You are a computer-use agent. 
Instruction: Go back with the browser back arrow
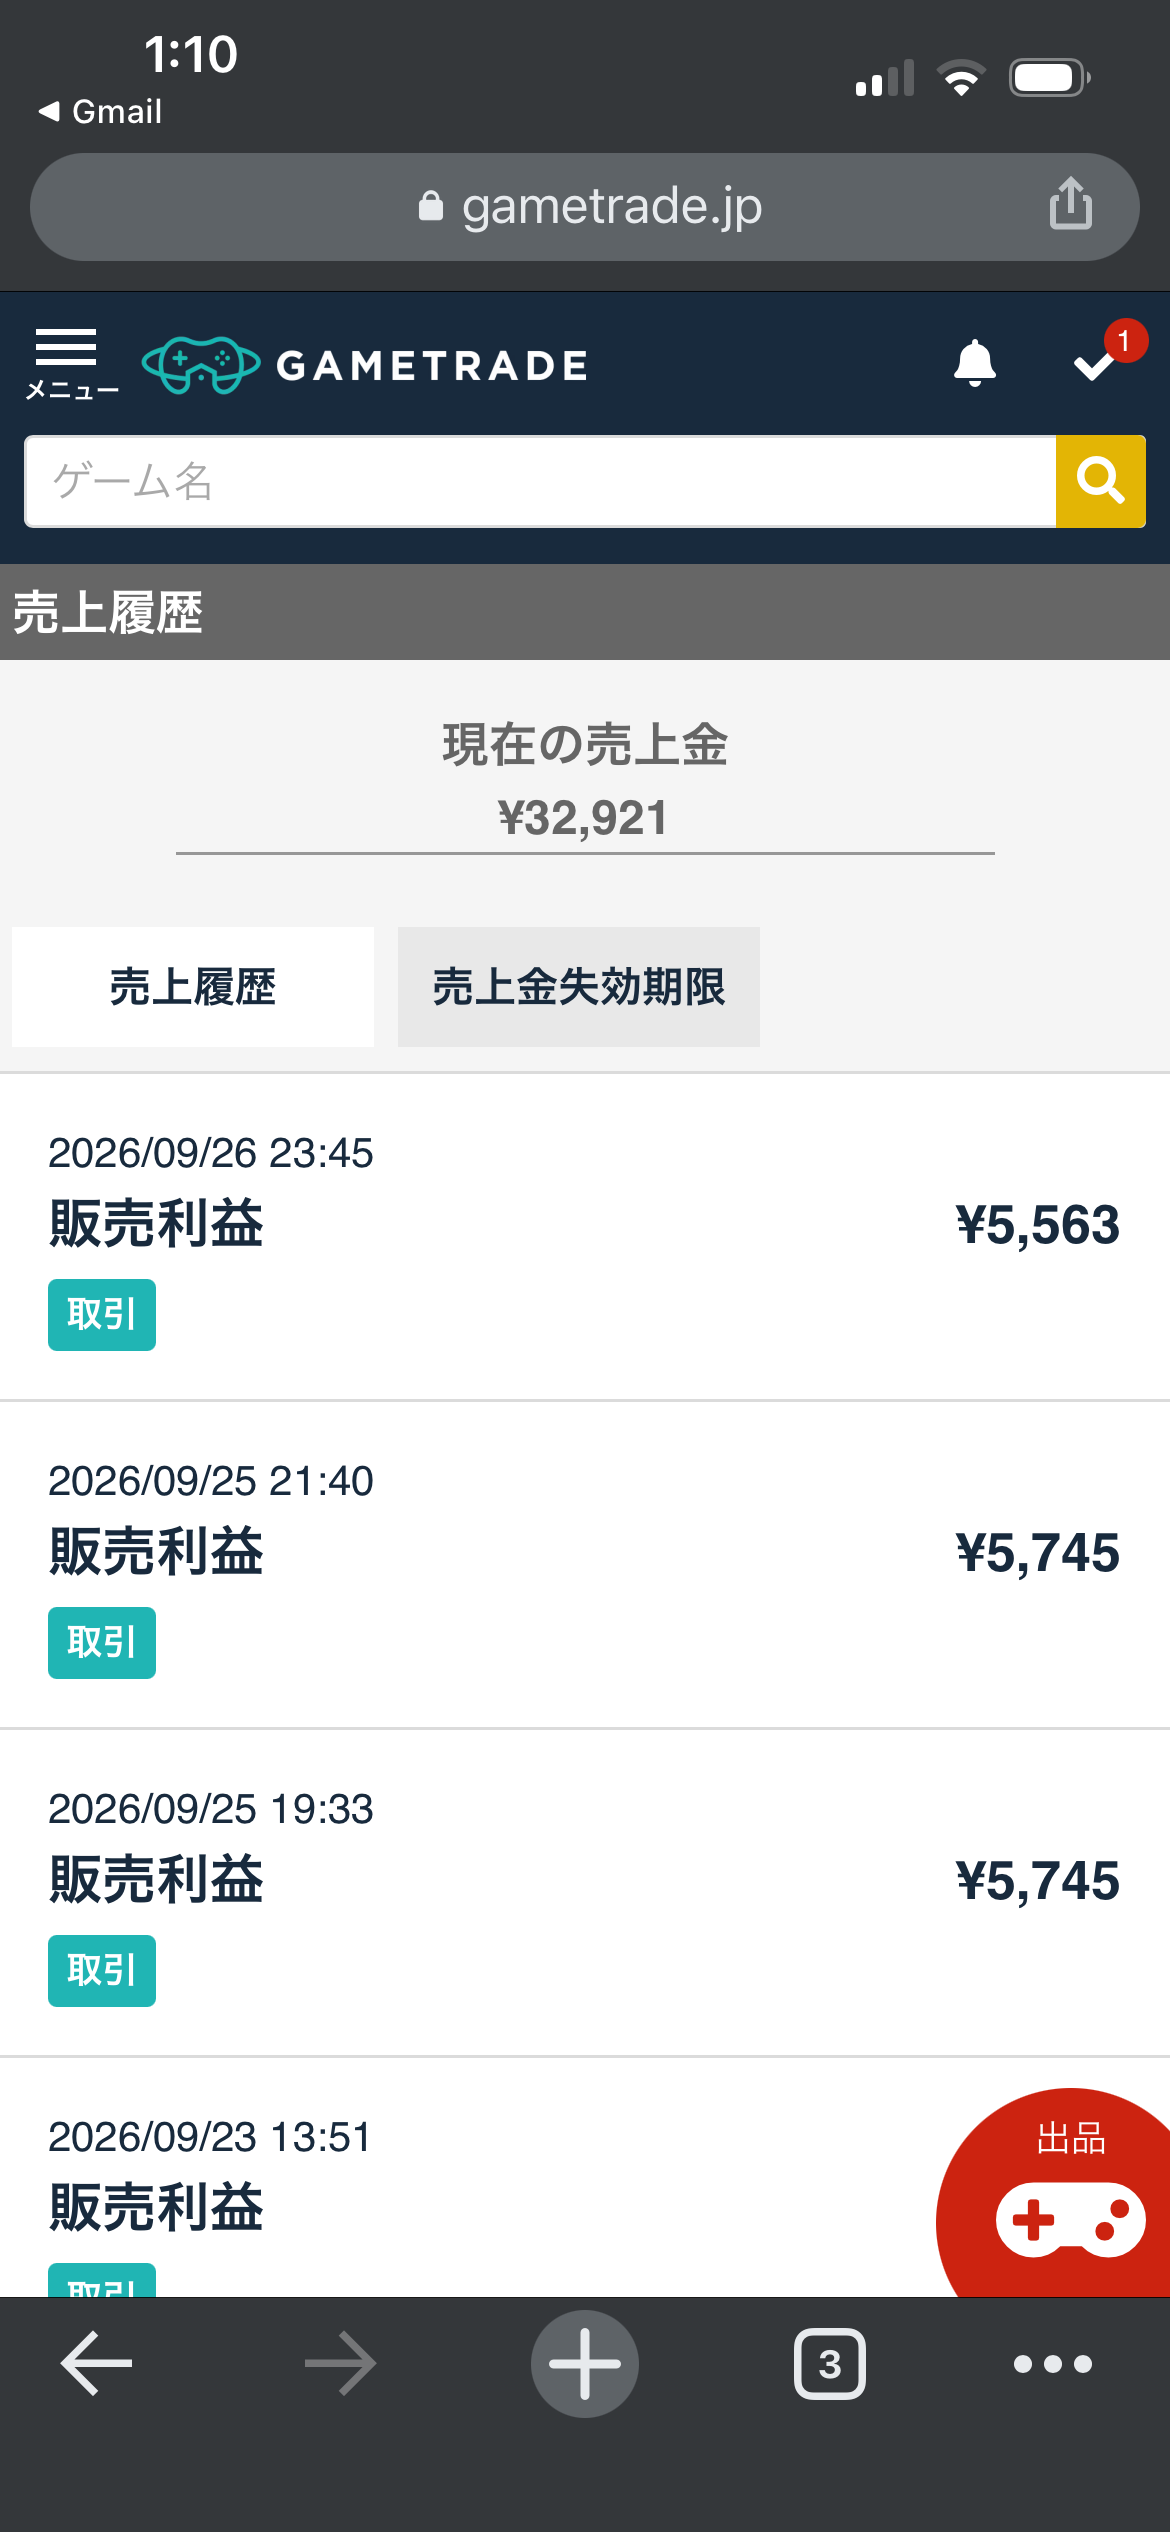[x=97, y=2364]
